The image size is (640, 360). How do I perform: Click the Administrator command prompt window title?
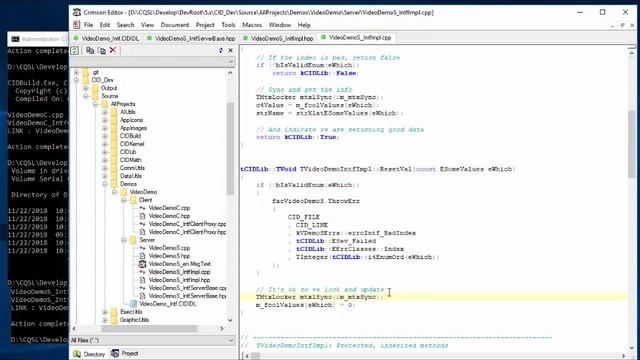(x=44, y=39)
